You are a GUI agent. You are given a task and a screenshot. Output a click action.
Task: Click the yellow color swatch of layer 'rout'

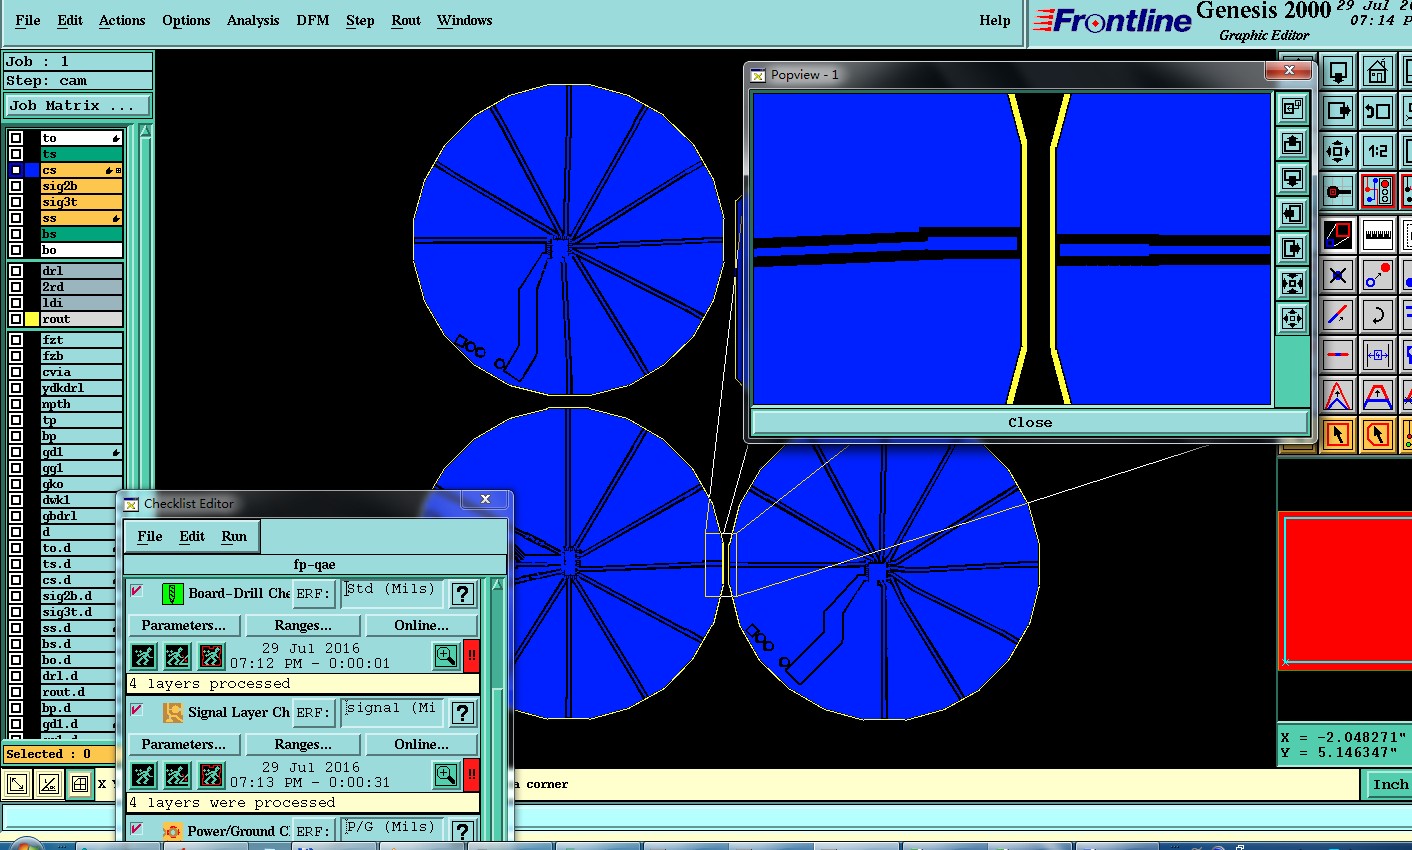coord(32,319)
